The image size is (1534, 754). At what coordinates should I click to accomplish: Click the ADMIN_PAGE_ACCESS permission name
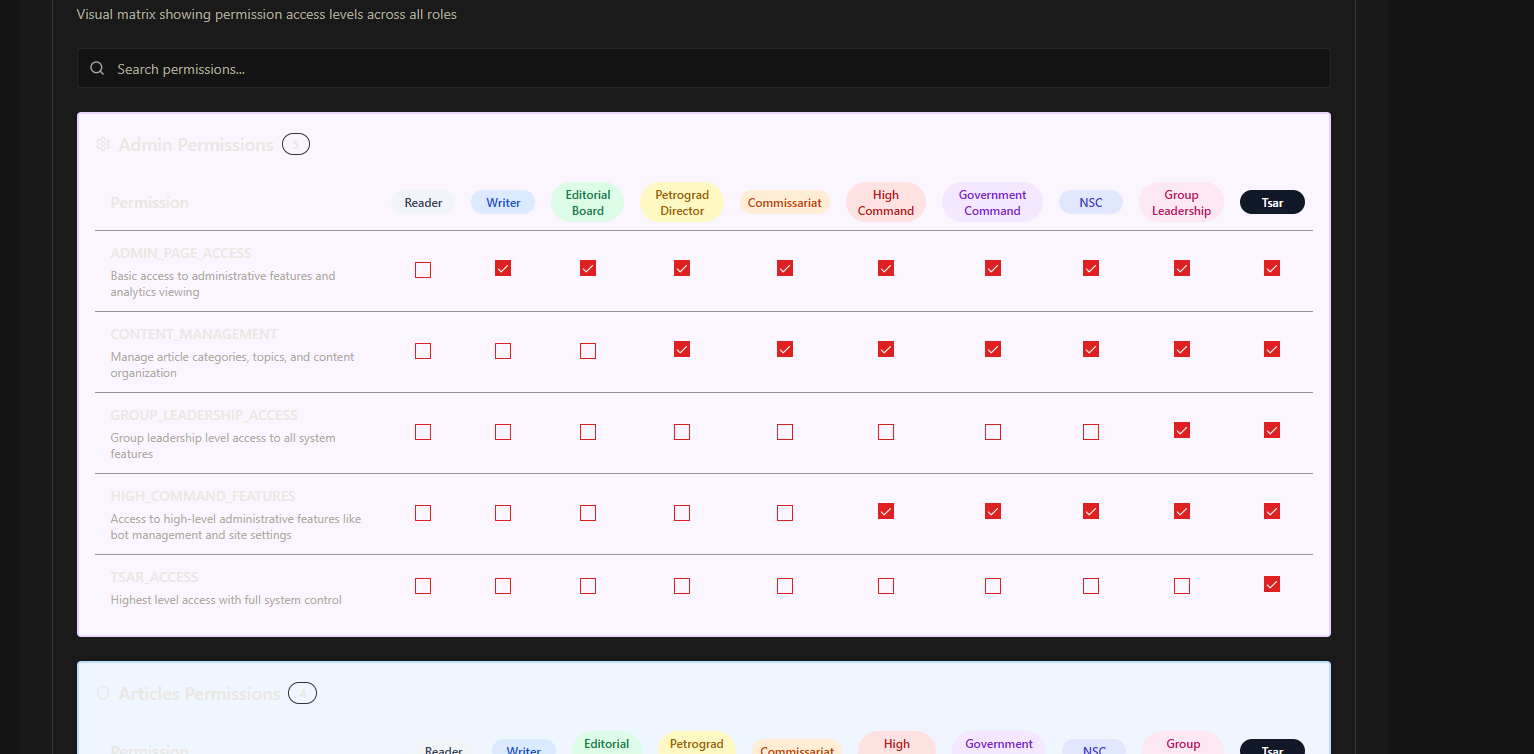pyautogui.click(x=181, y=254)
